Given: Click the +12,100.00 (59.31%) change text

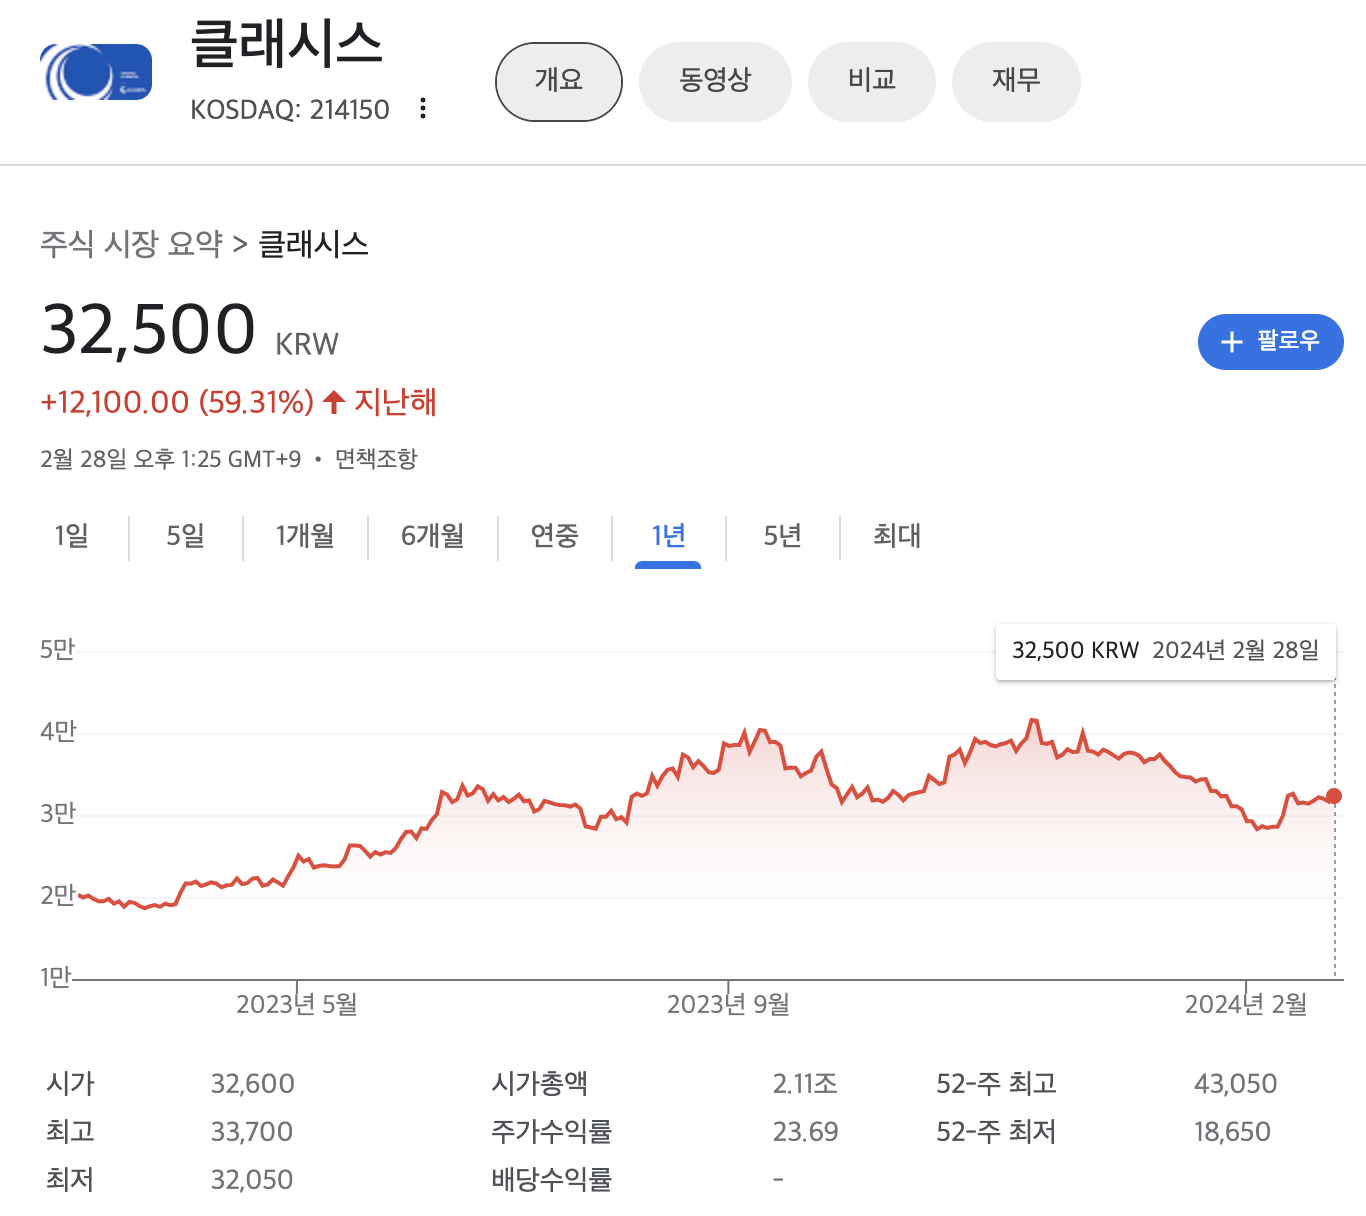Looking at the screenshot, I should click(x=177, y=402).
